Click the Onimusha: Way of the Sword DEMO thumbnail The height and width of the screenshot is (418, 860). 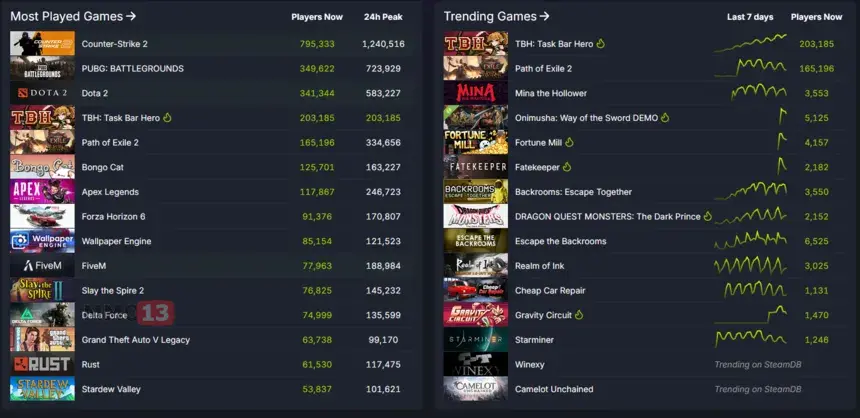click(x=476, y=117)
